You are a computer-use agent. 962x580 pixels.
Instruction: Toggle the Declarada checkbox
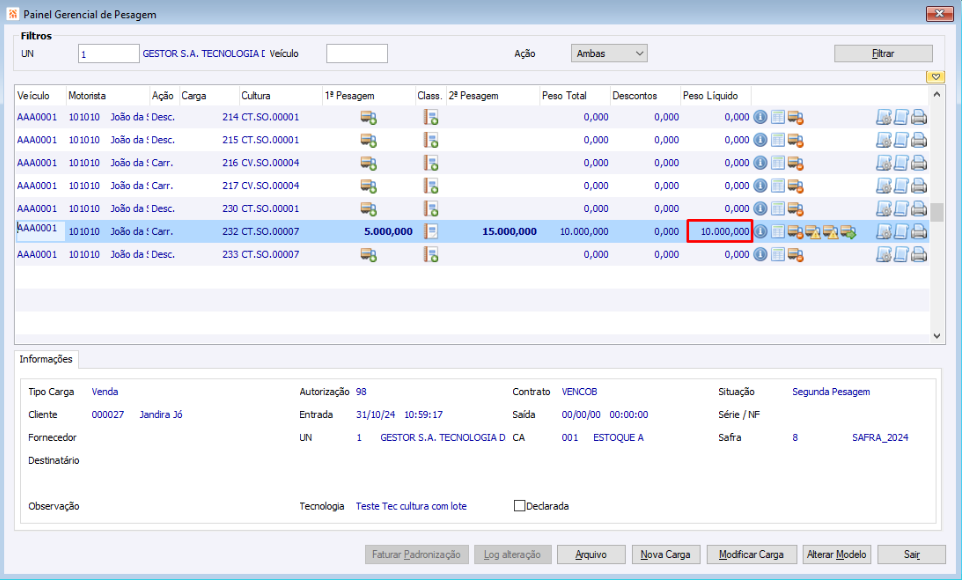coord(519,506)
